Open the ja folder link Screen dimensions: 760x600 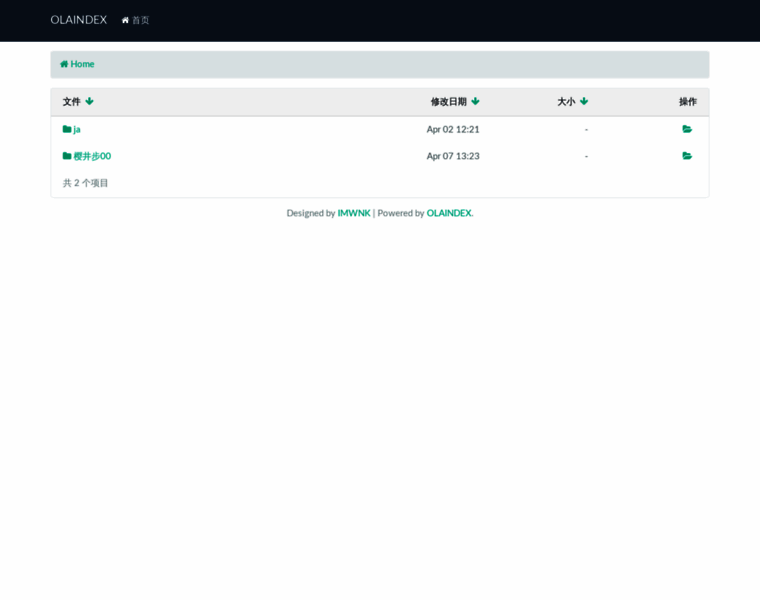click(x=72, y=129)
